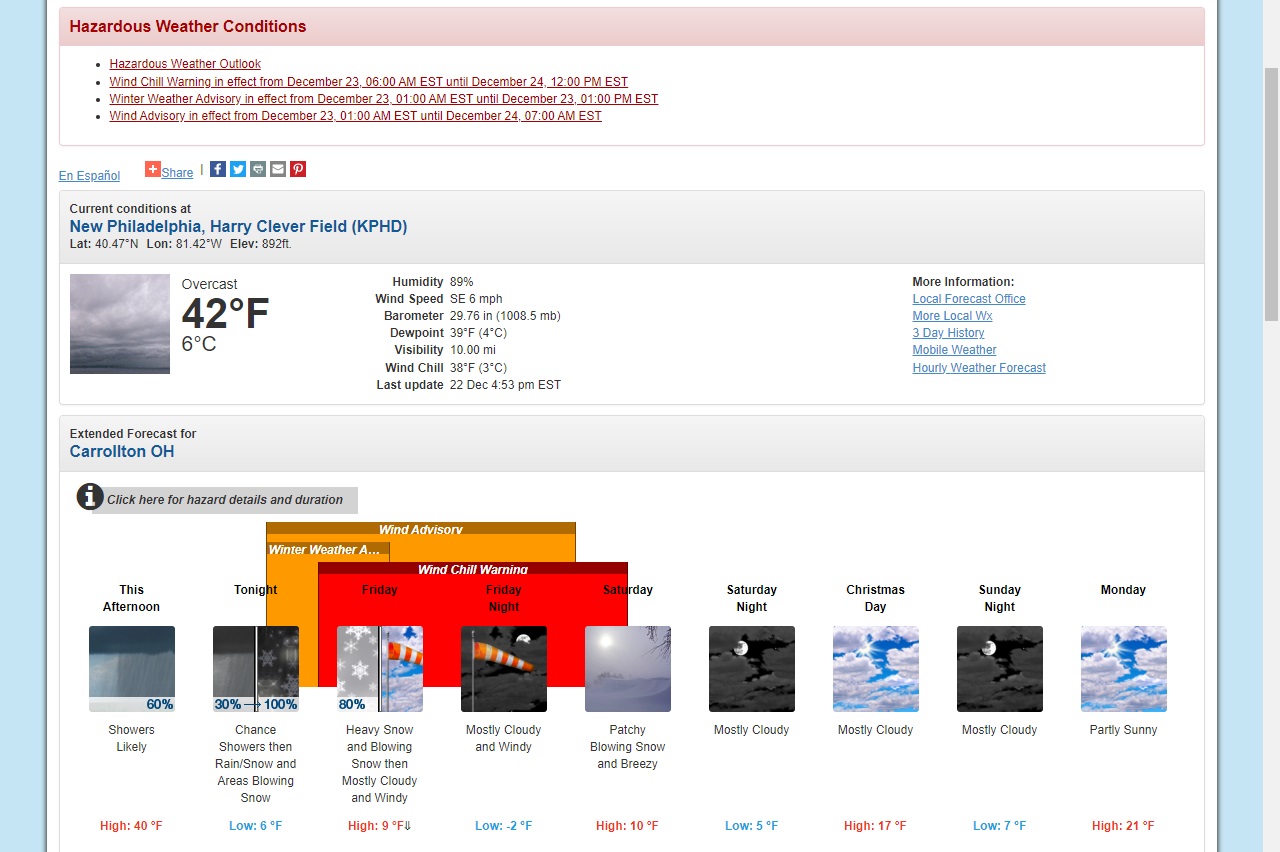
Task: Click the Carrollton OH heading
Action: click(x=122, y=452)
